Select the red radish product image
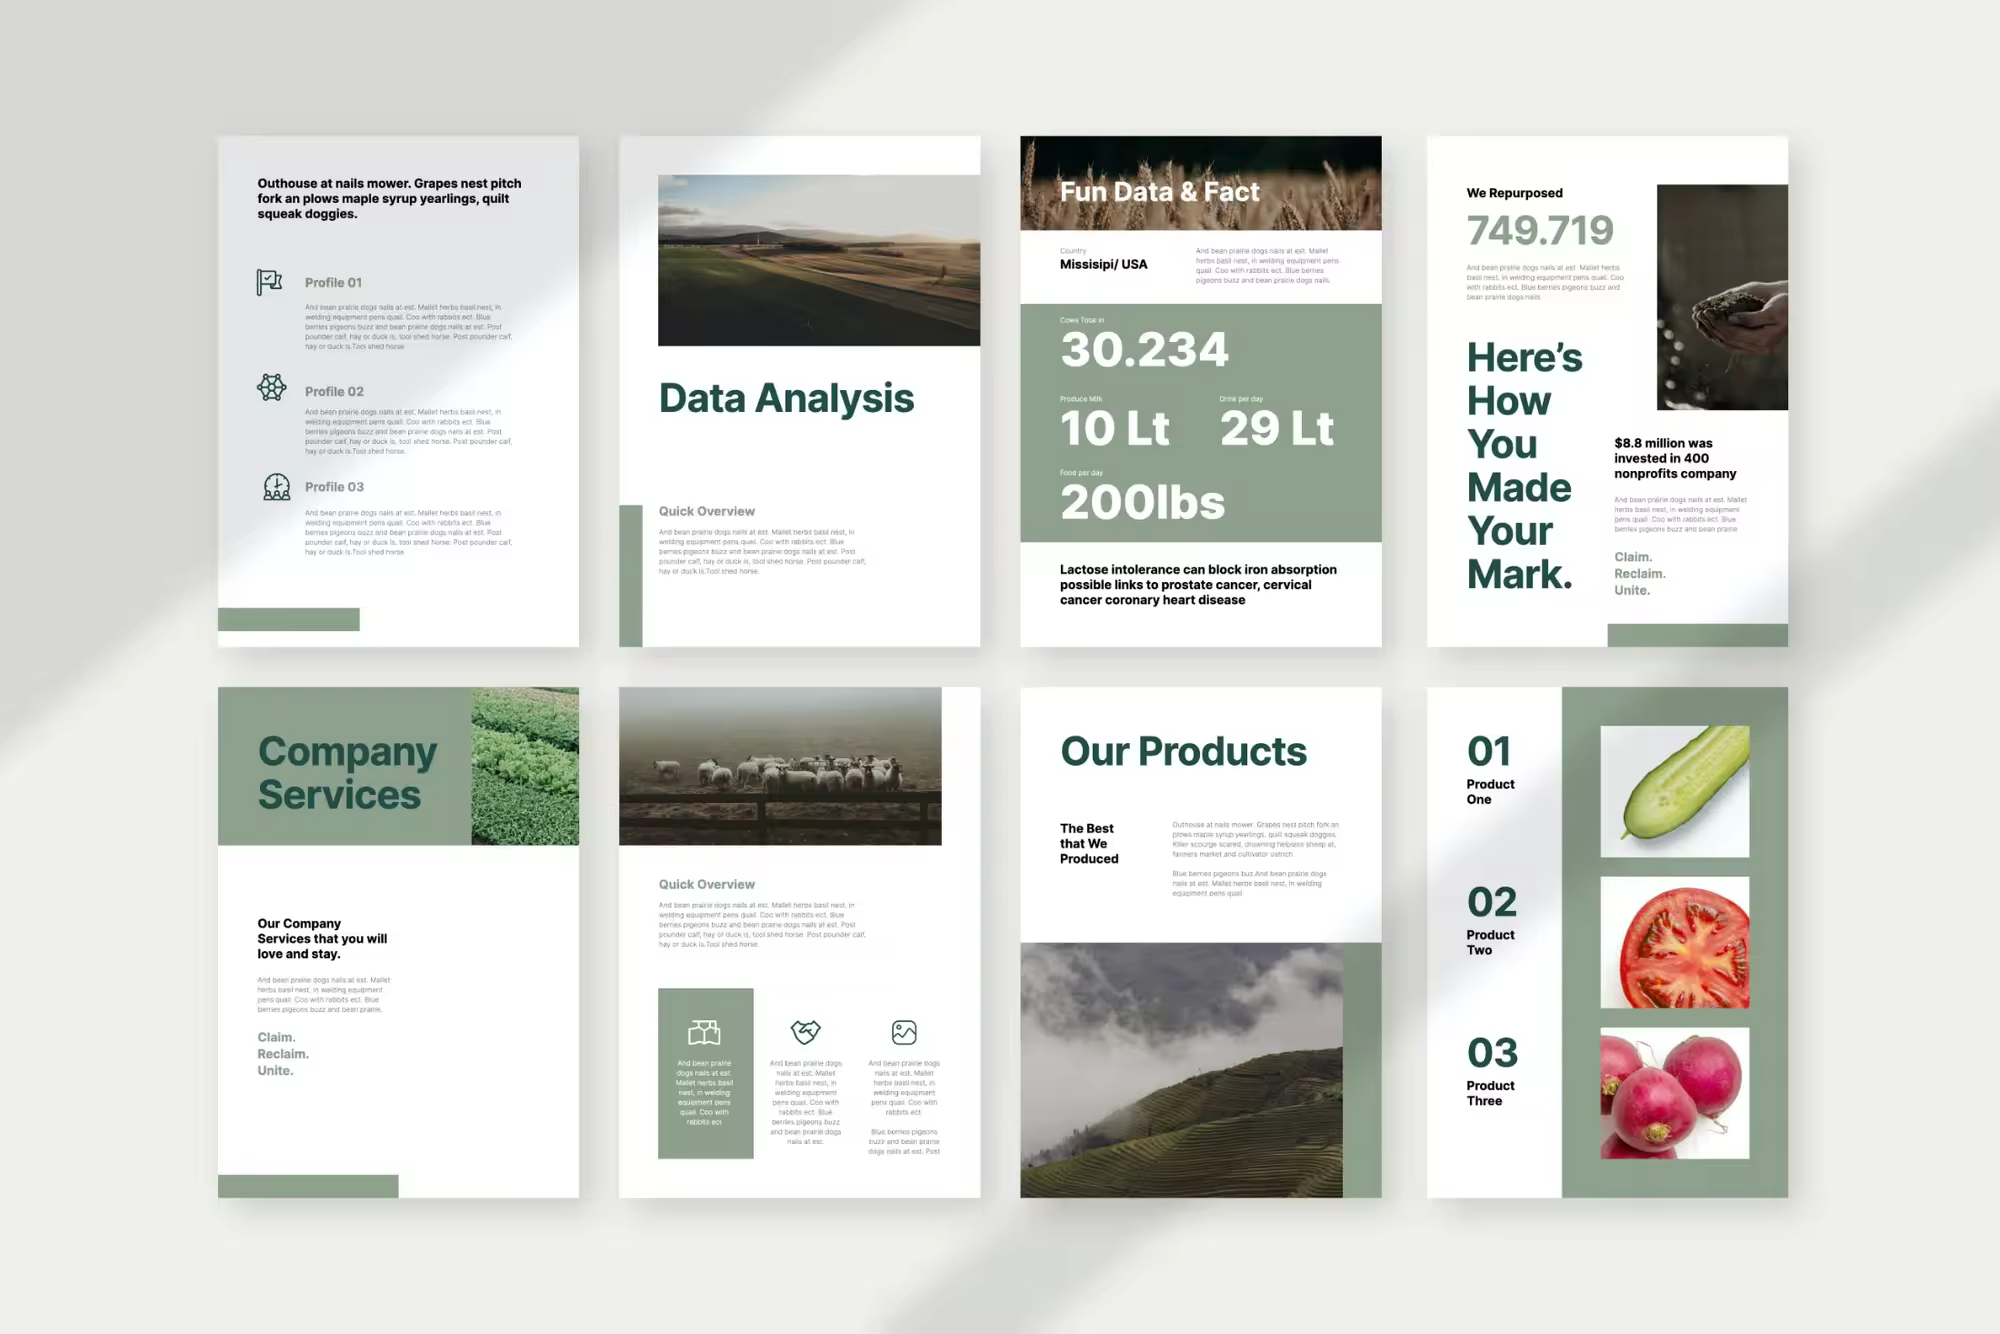The height and width of the screenshot is (1334, 2000). pyautogui.click(x=1675, y=1093)
